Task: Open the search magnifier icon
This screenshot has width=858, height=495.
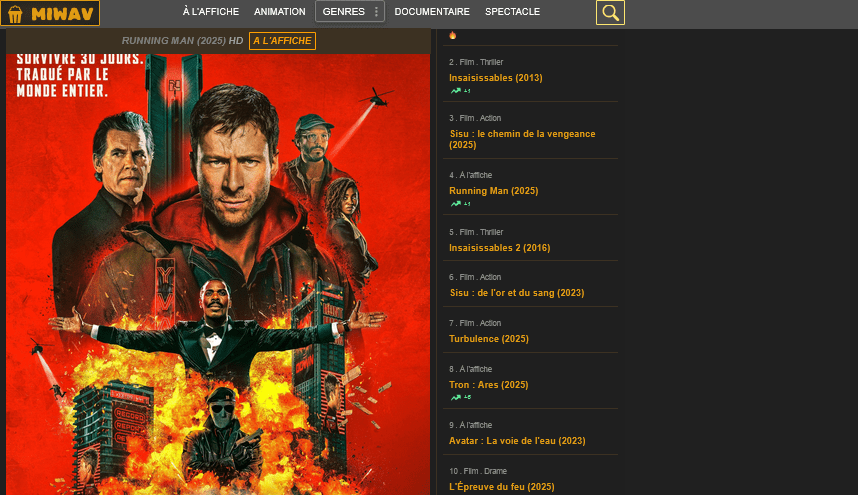Action: click(610, 13)
